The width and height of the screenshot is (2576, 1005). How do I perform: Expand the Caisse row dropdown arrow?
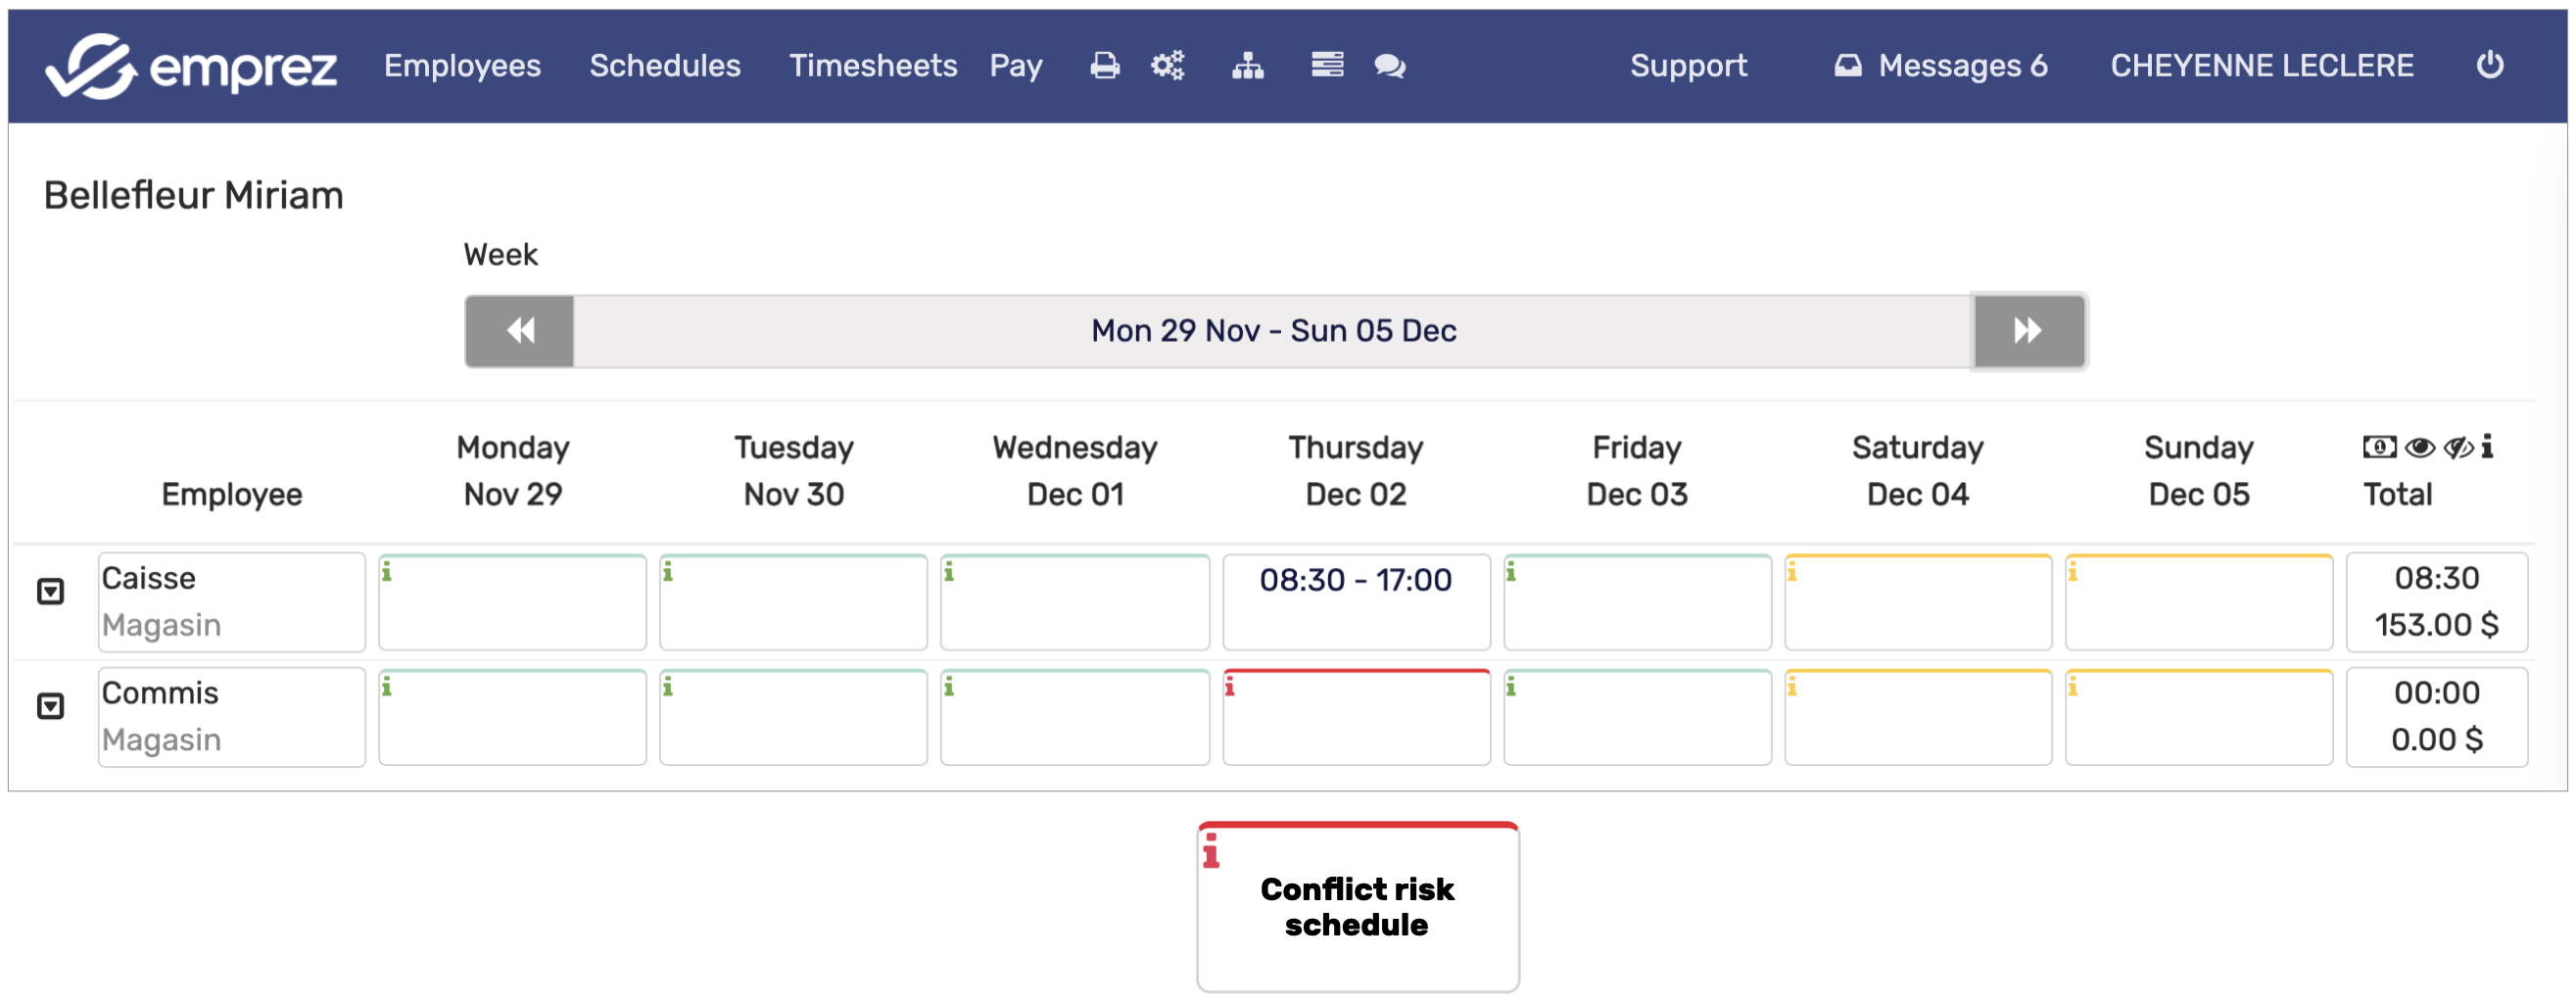(50, 592)
